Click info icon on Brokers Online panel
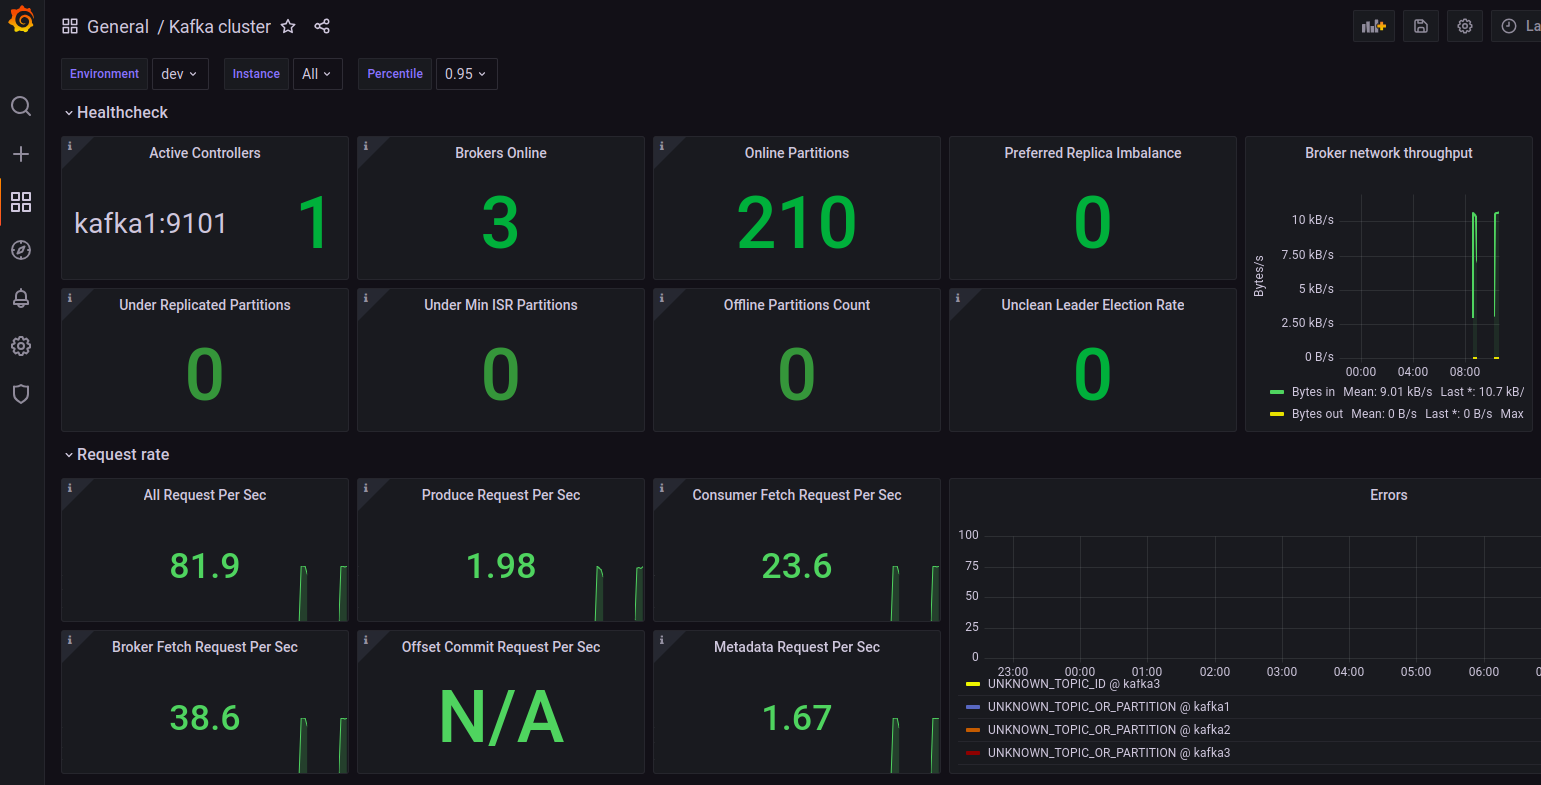1541x785 pixels. pyautogui.click(x=365, y=146)
